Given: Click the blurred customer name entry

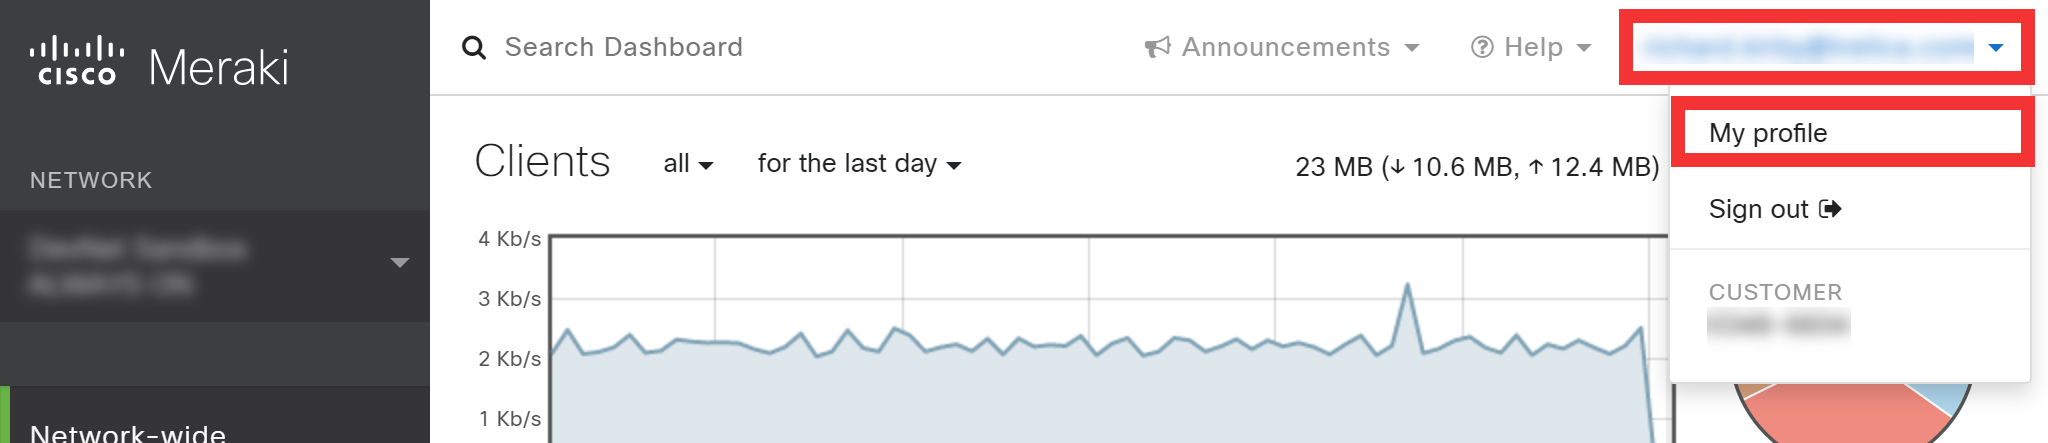Looking at the screenshot, I should [x=1779, y=324].
